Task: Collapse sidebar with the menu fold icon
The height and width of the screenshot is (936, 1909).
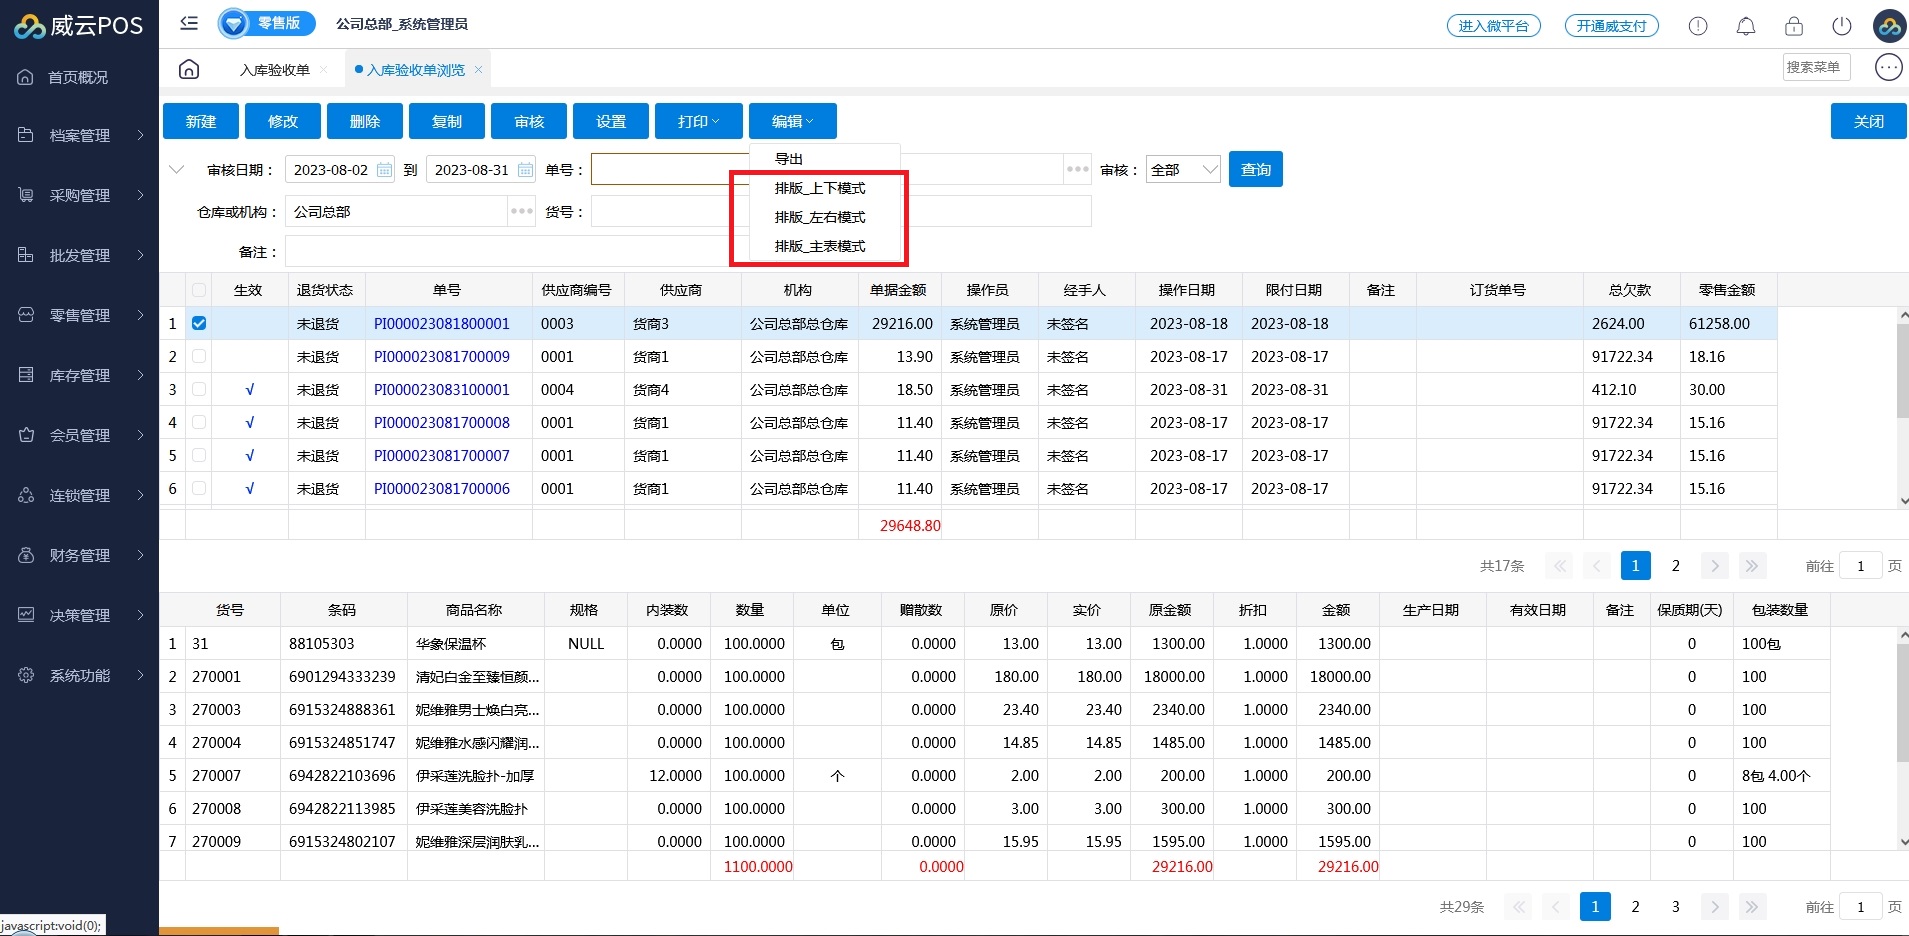Action: 189,23
